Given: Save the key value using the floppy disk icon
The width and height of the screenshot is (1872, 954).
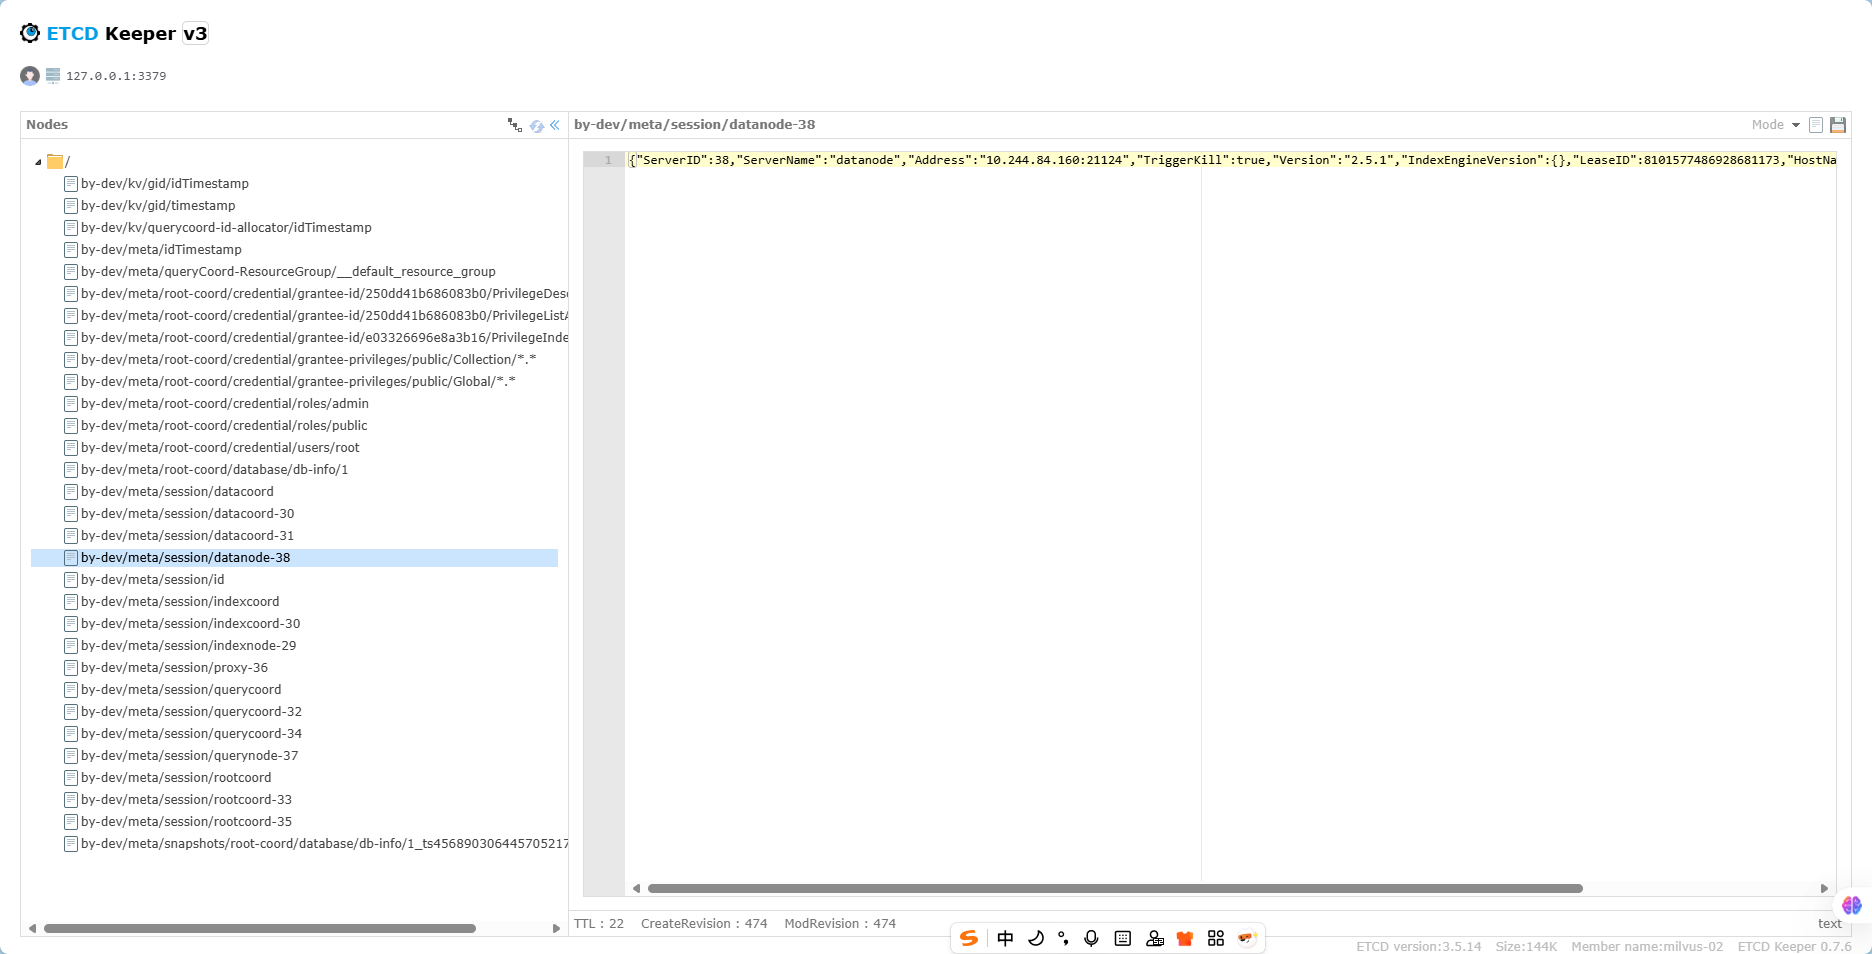Looking at the screenshot, I should tap(1838, 124).
